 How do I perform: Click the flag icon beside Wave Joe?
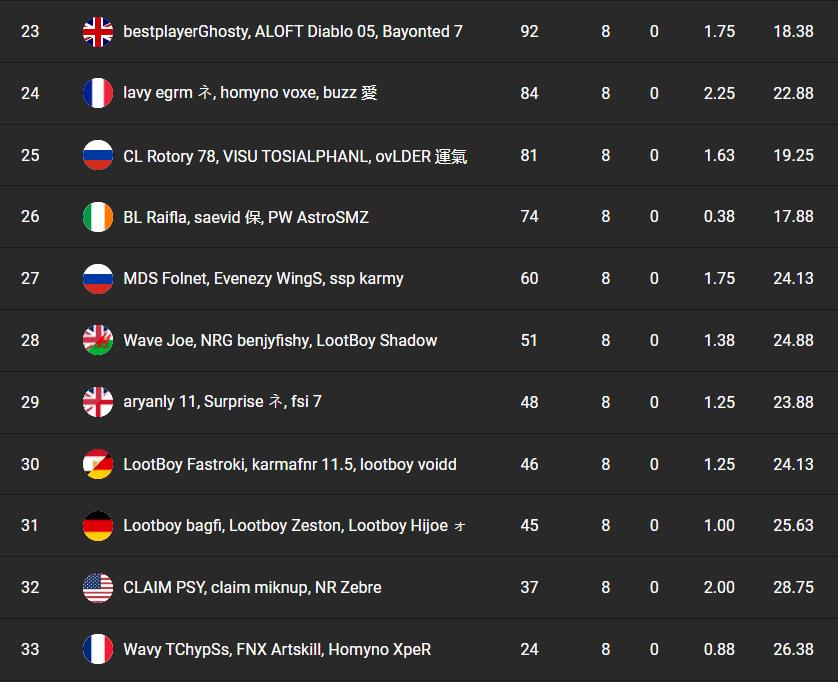click(x=98, y=341)
